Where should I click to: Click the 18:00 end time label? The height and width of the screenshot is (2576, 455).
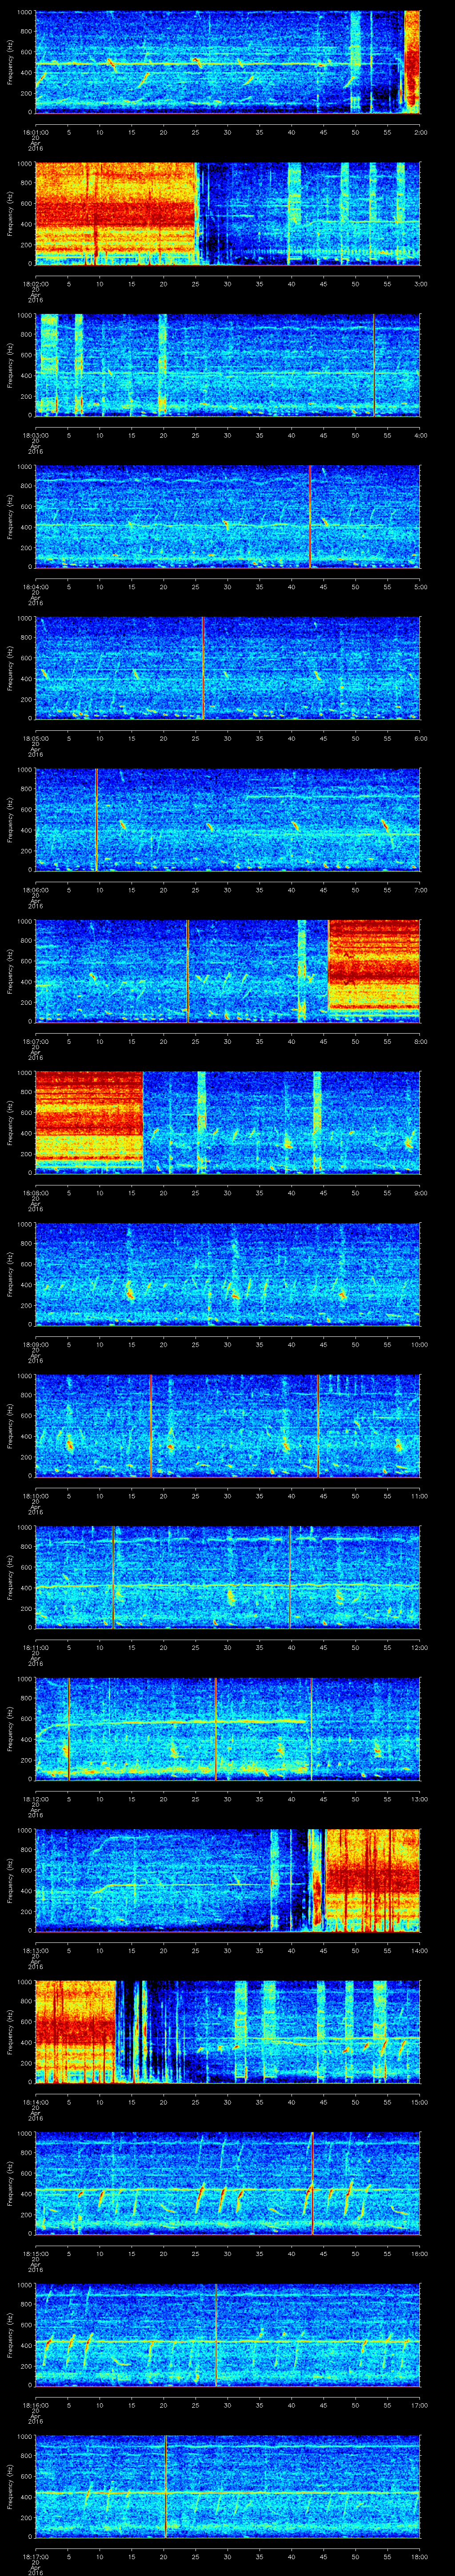pos(420,2556)
